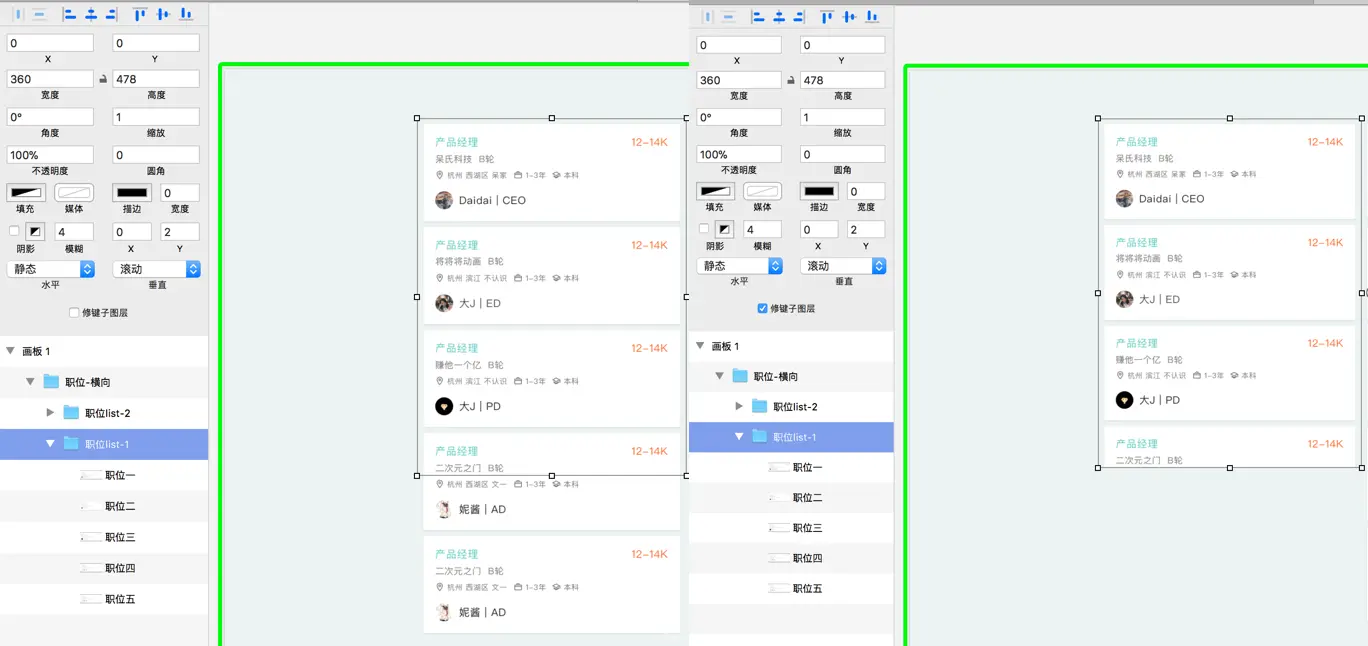Select 职位五 layer in left window
This screenshot has width=1368, height=646.
(104, 599)
